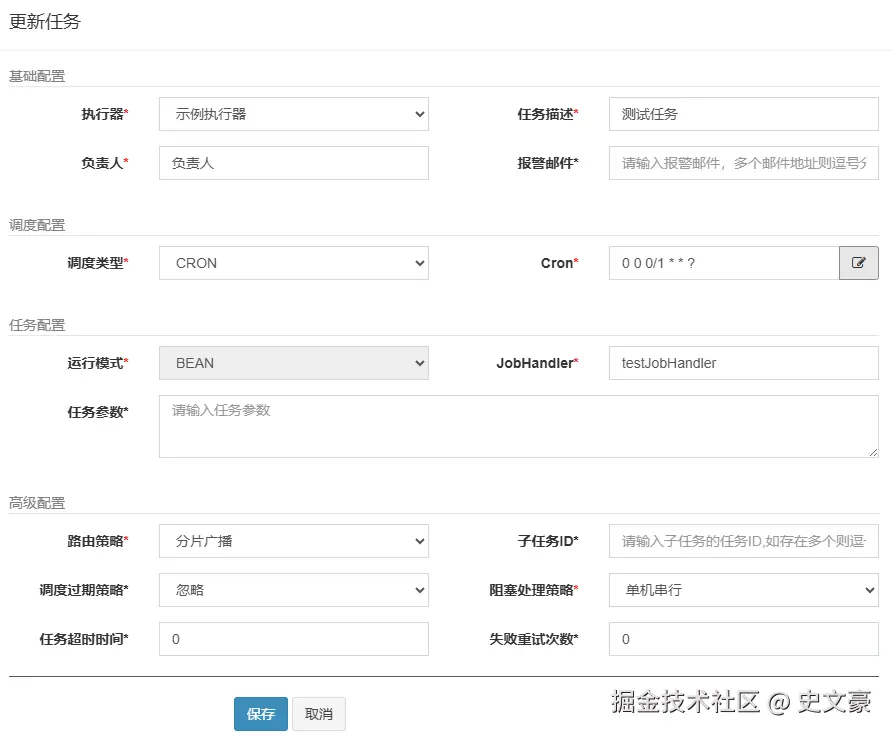
Task: Click the 任务超时时间 field label
Action: (84, 638)
